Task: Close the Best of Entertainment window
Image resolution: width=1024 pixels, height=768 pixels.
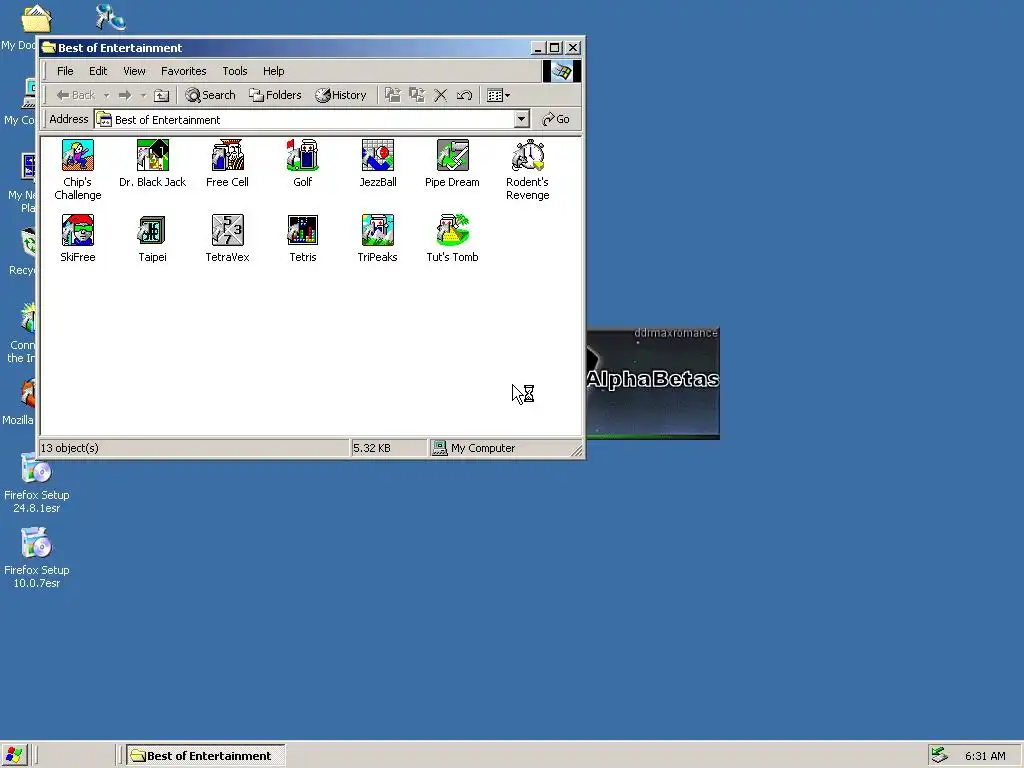Action: click(x=573, y=48)
